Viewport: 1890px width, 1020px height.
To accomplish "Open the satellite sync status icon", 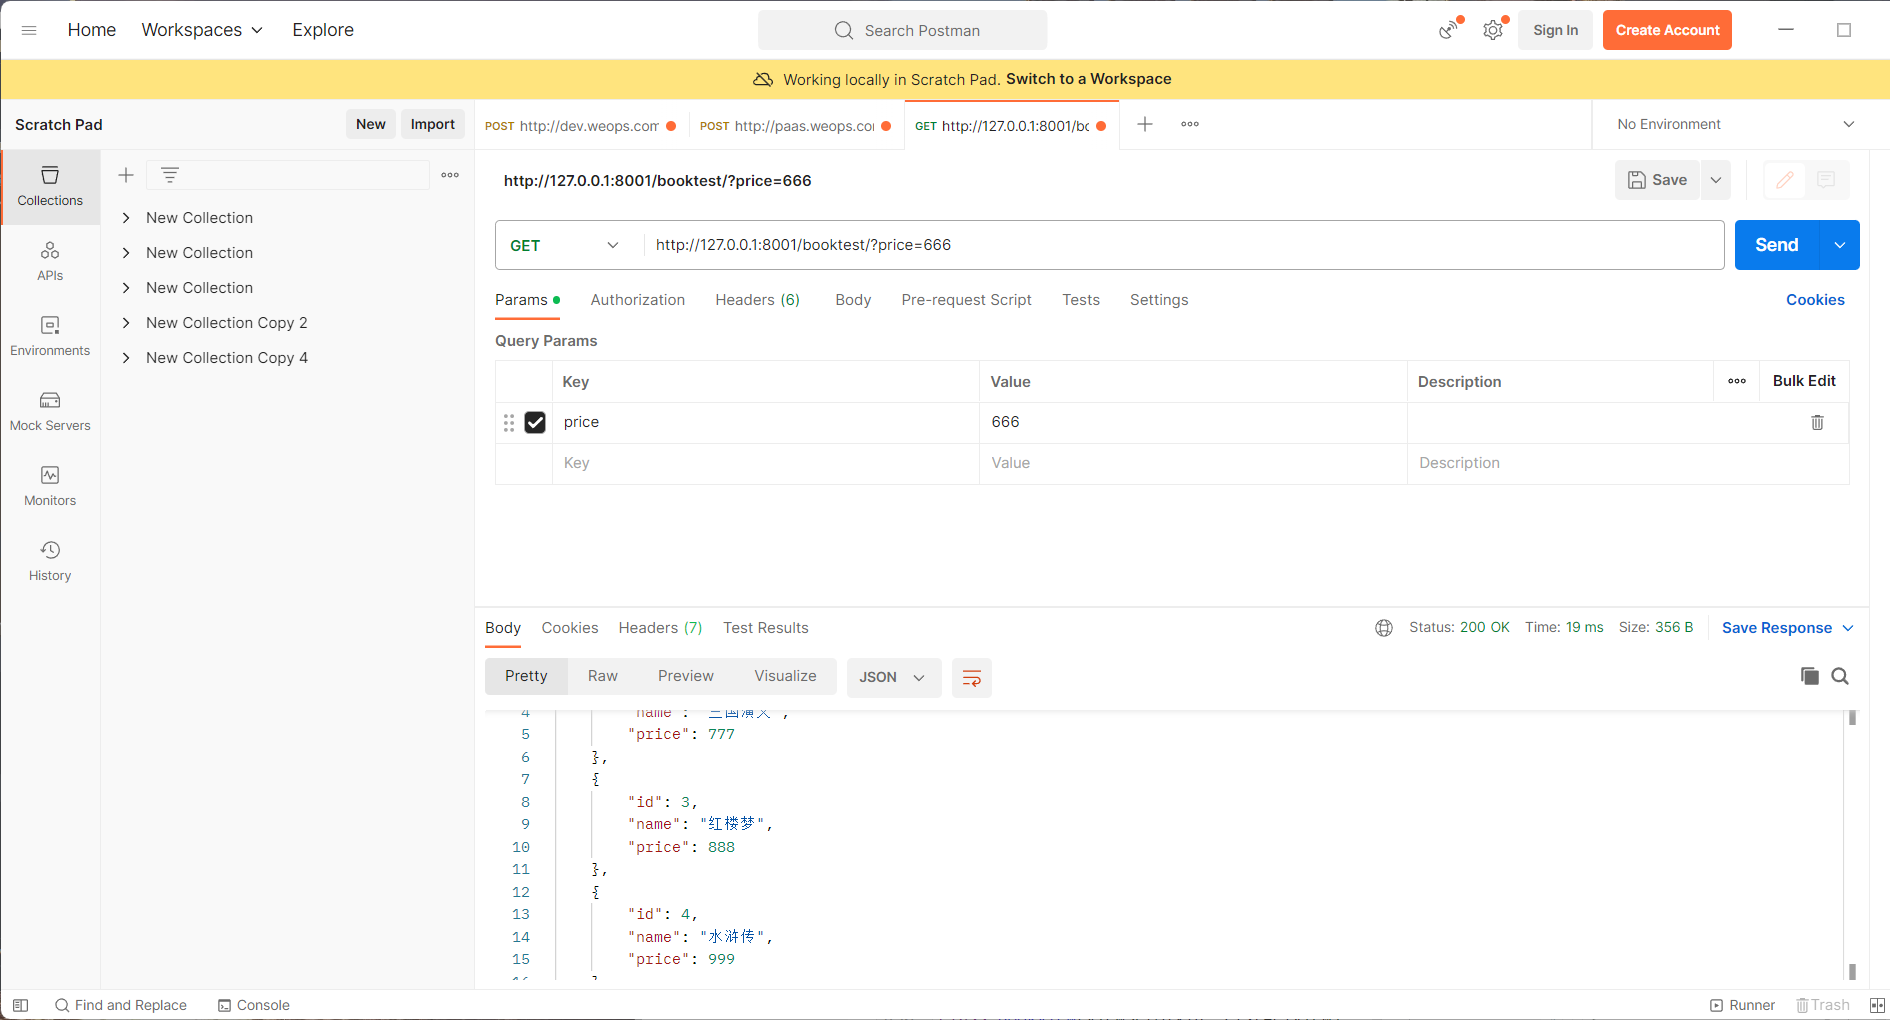I will pyautogui.click(x=1449, y=30).
